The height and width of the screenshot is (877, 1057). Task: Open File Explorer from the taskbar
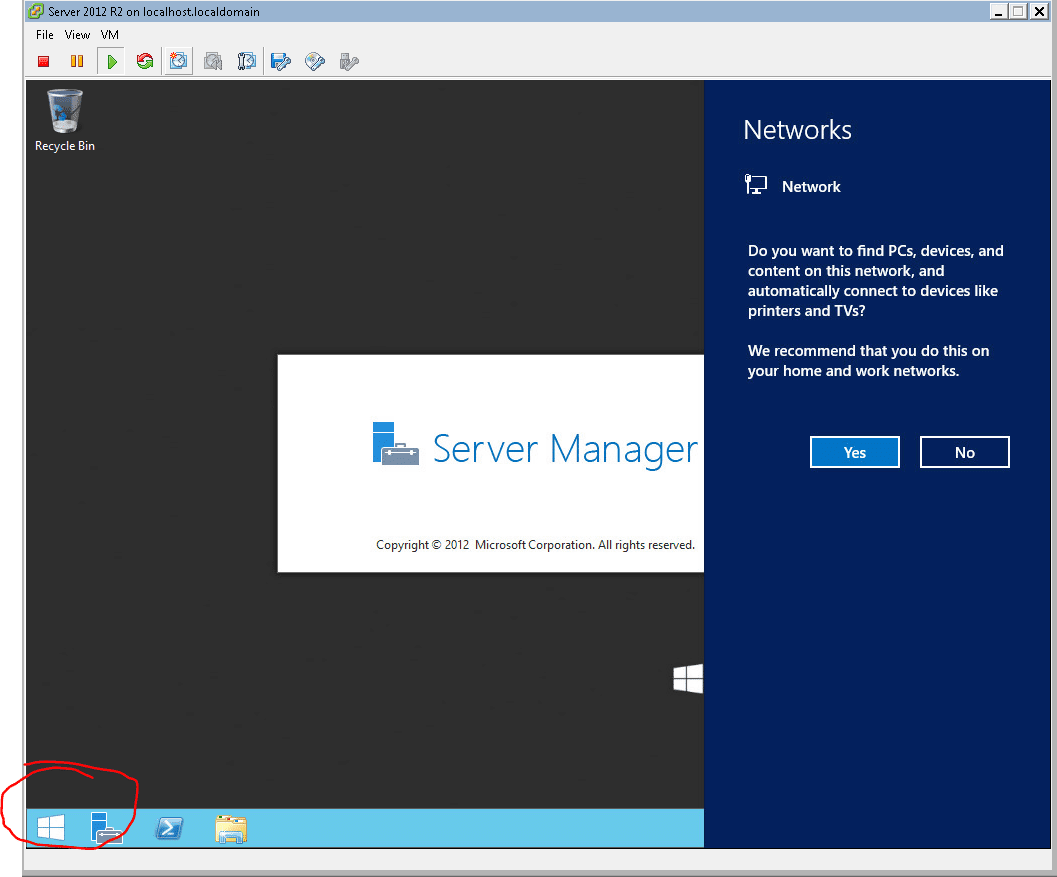(231, 828)
